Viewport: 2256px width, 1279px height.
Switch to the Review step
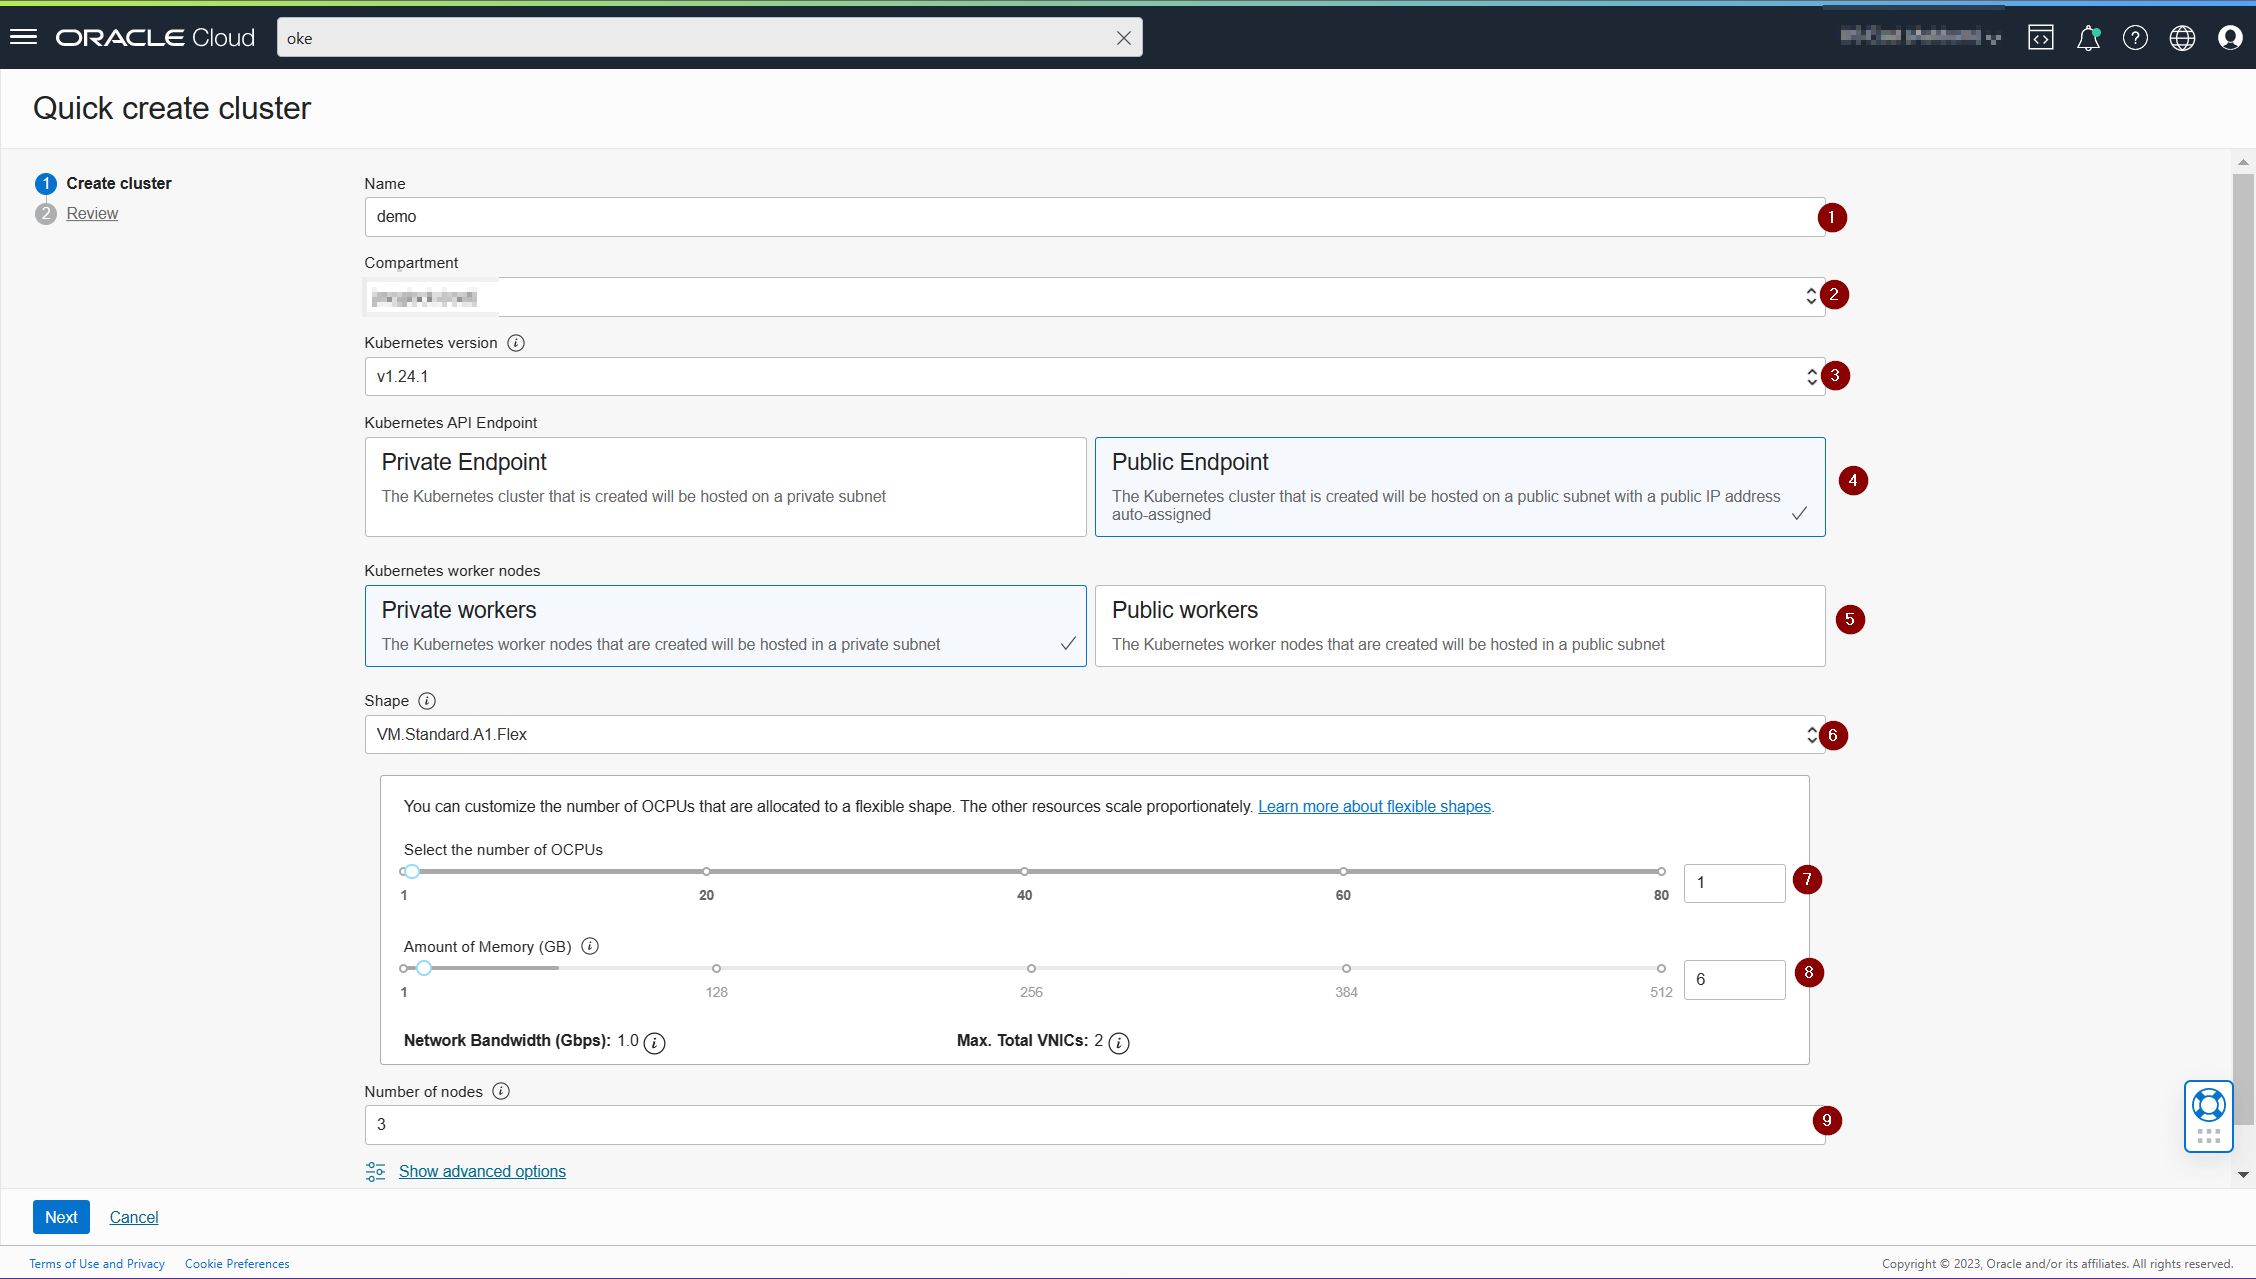click(92, 212)
